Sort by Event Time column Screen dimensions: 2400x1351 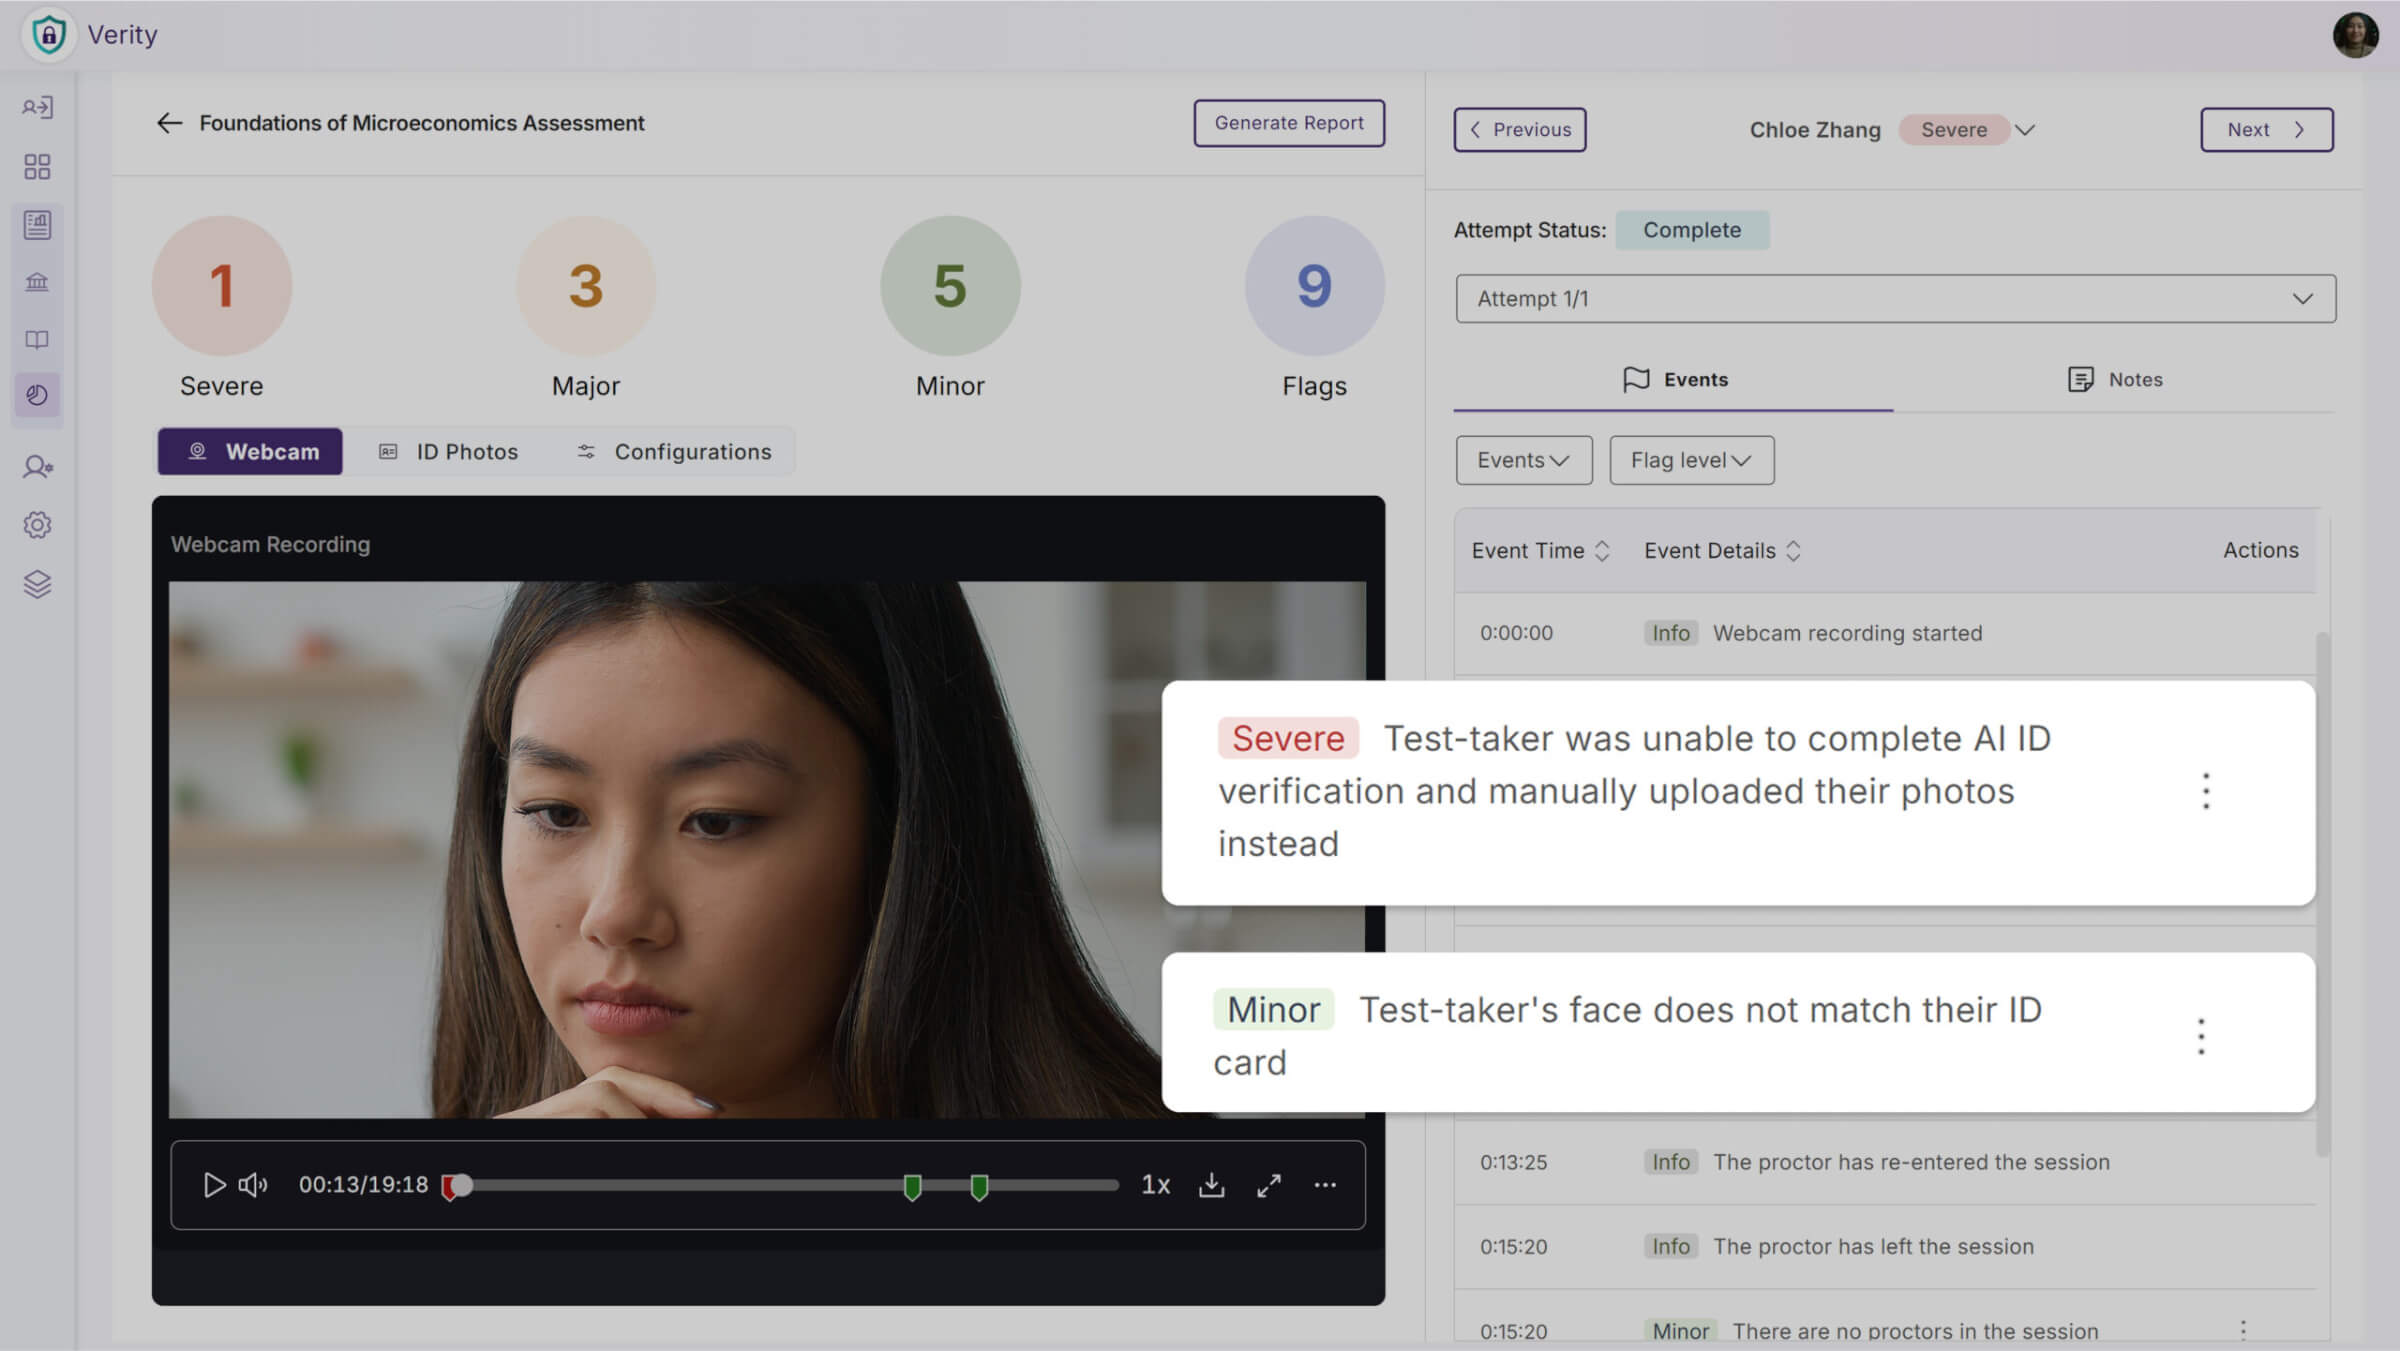(1601, 551)
